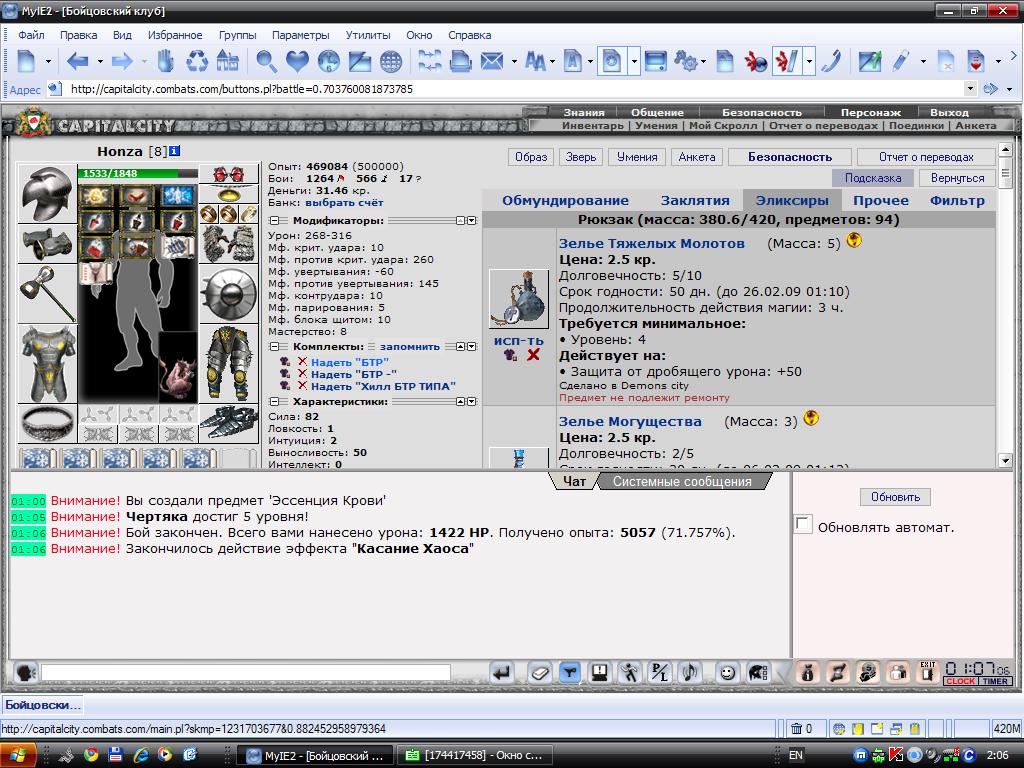Click the helmet list chat icon

coord(758,673)
